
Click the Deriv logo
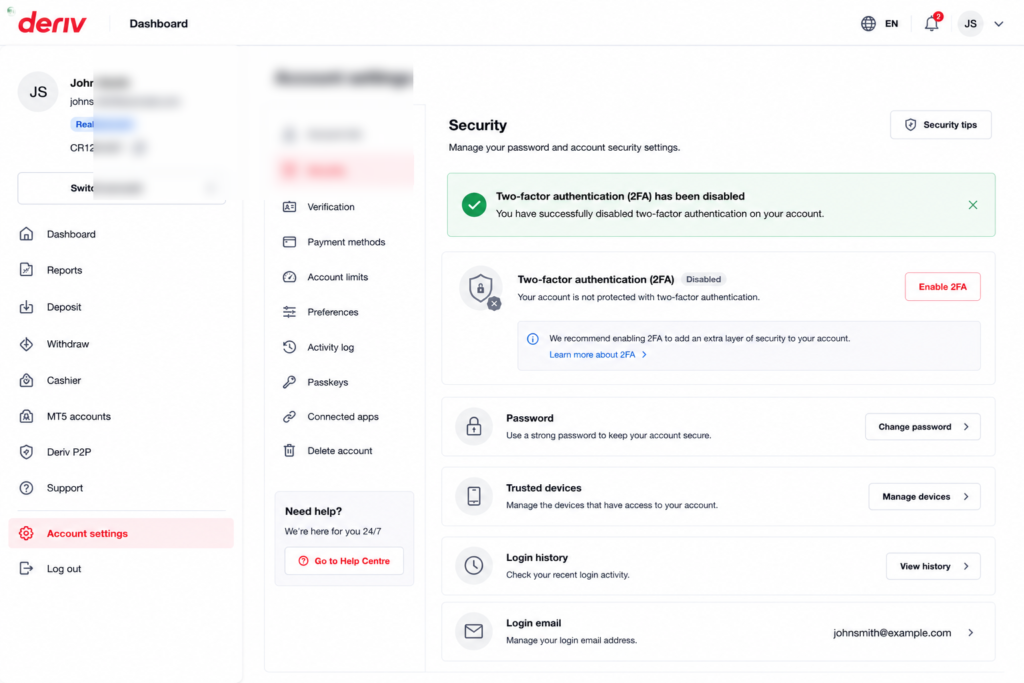52,24
